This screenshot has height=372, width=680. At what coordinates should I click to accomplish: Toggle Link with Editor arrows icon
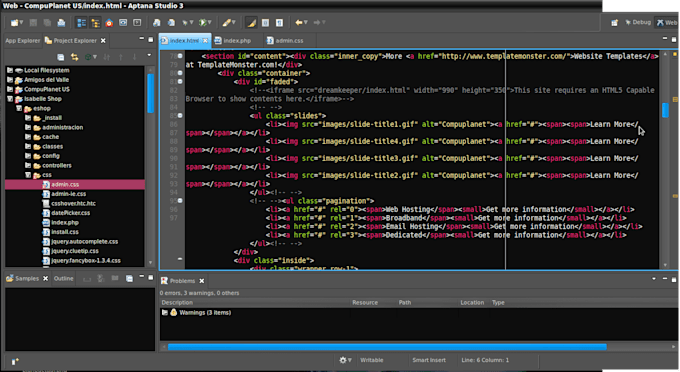[x=75, y=57]
